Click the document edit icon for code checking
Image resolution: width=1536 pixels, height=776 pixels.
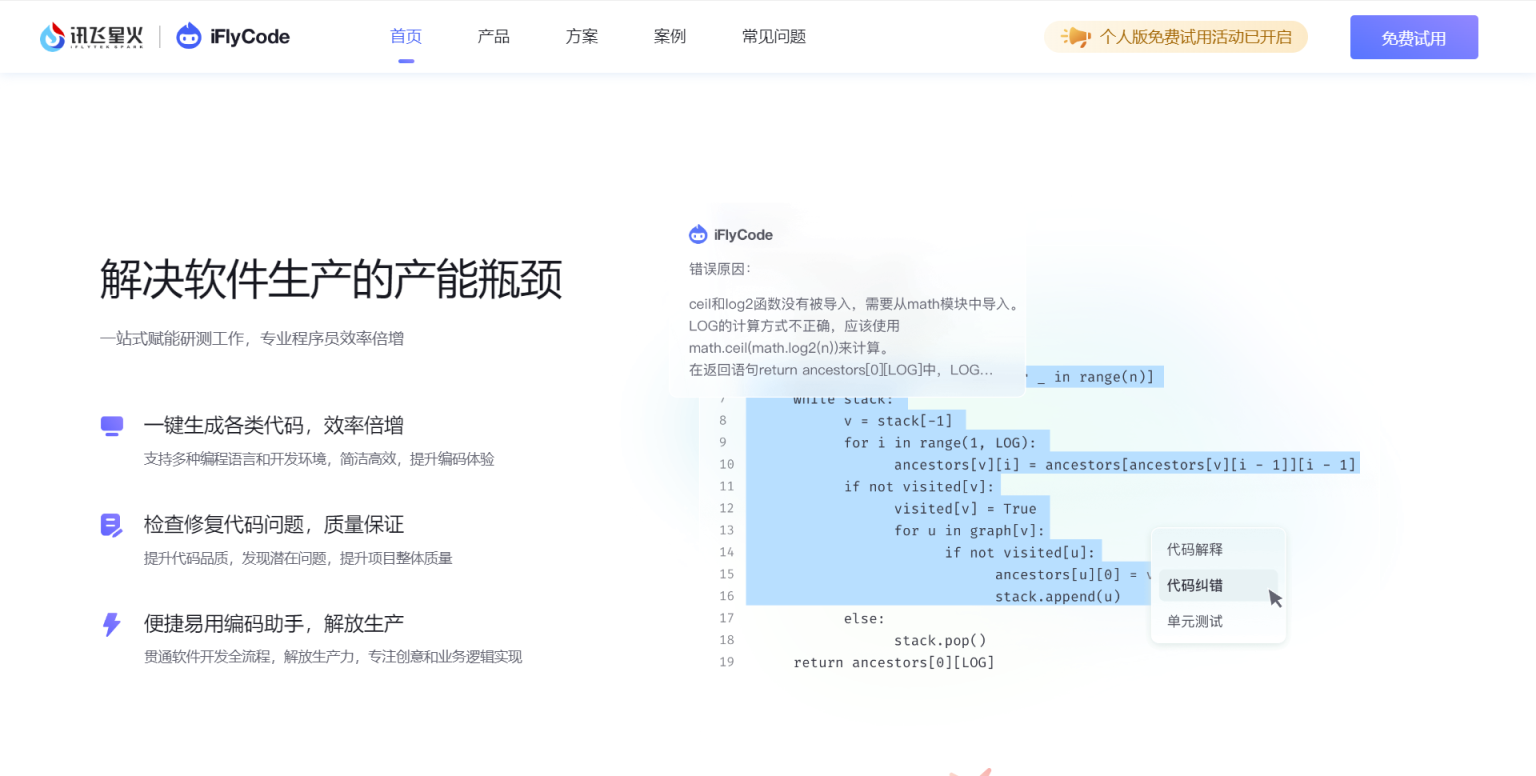111,525
